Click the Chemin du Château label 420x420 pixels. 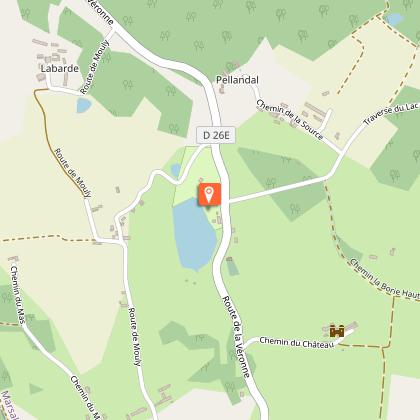point(296,343)
